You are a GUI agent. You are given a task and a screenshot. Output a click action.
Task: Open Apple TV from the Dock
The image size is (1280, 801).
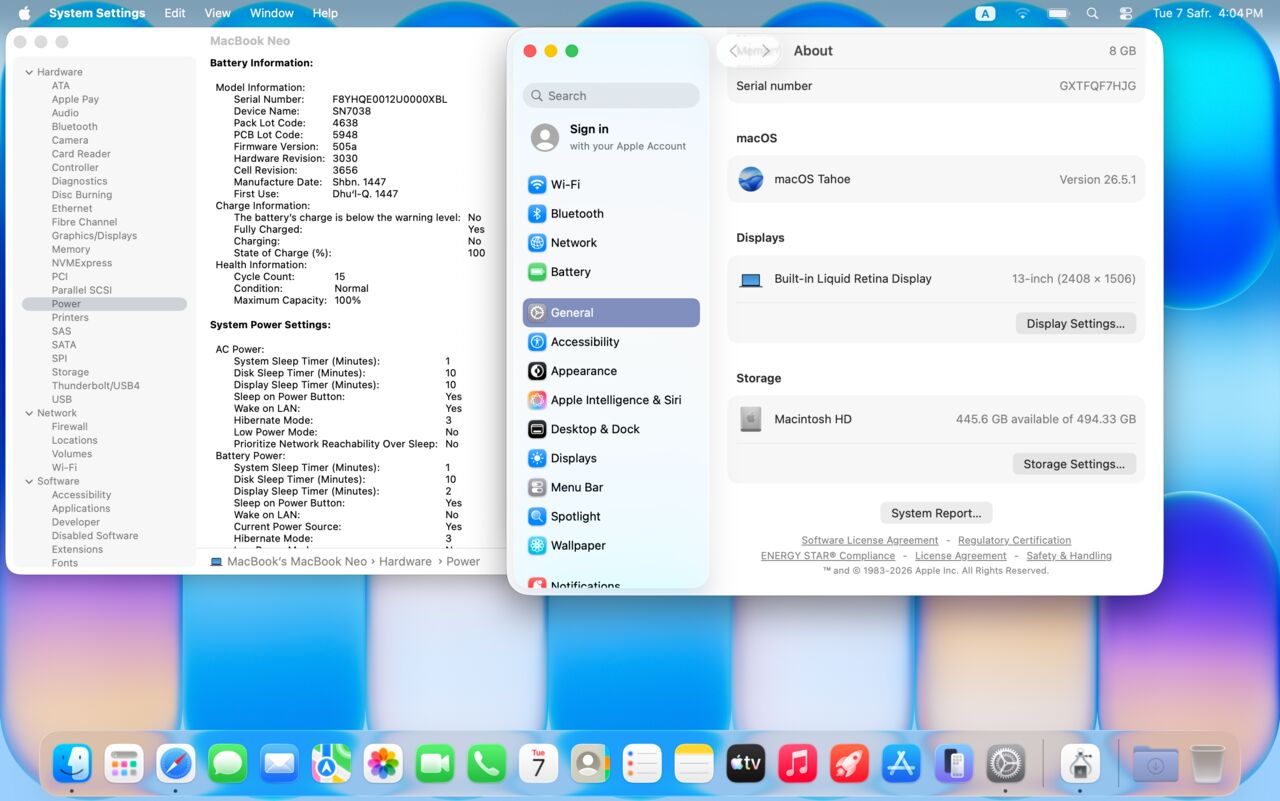point(746,765)
